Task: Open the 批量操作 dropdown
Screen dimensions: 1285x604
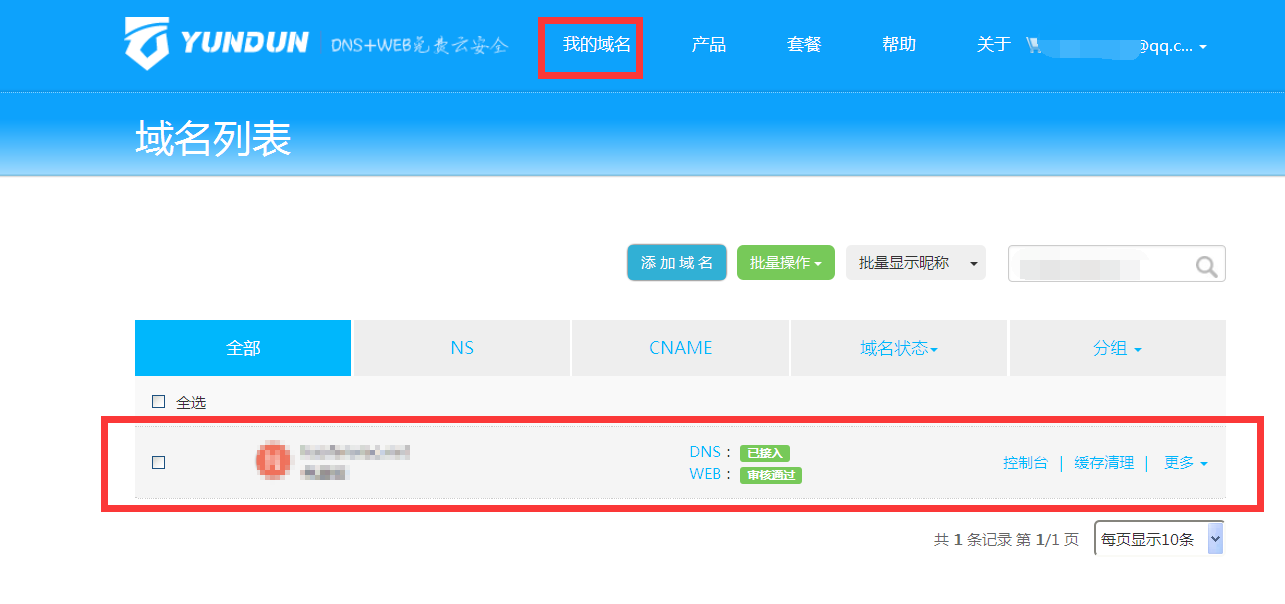Action: (x=785, y=263)
